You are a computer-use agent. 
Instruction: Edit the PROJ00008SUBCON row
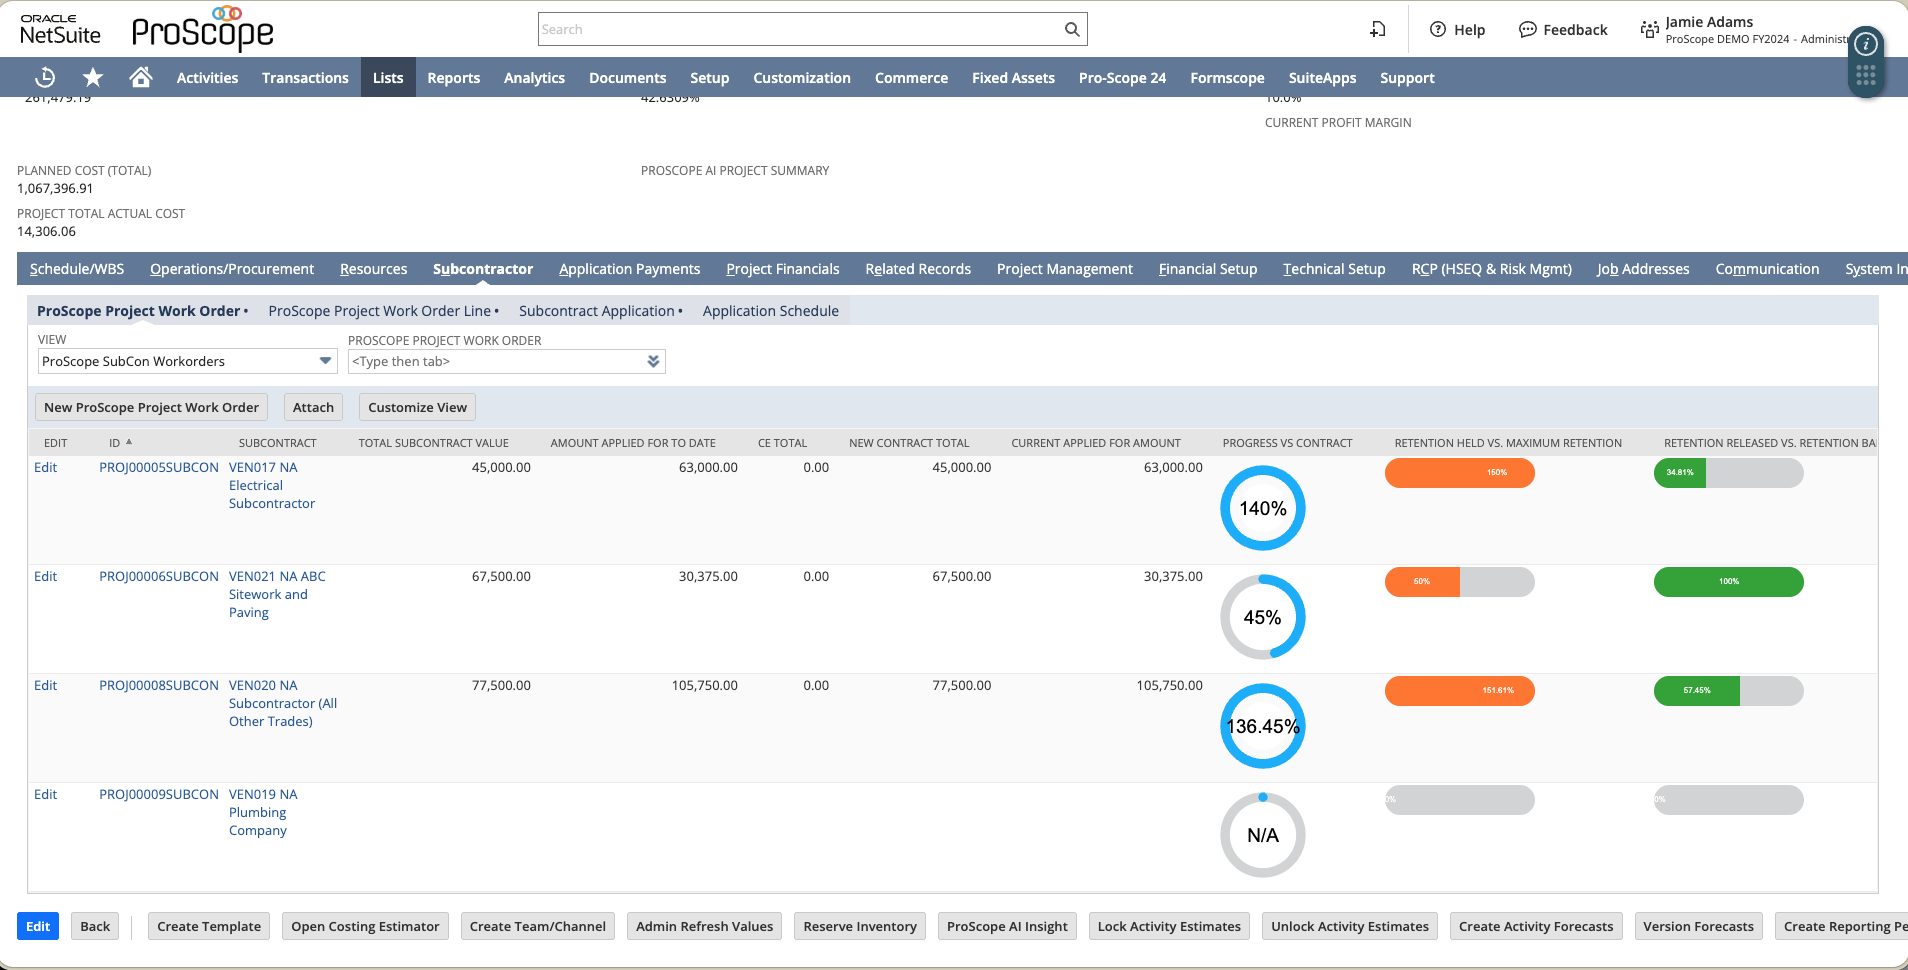(x=45, y=685)
